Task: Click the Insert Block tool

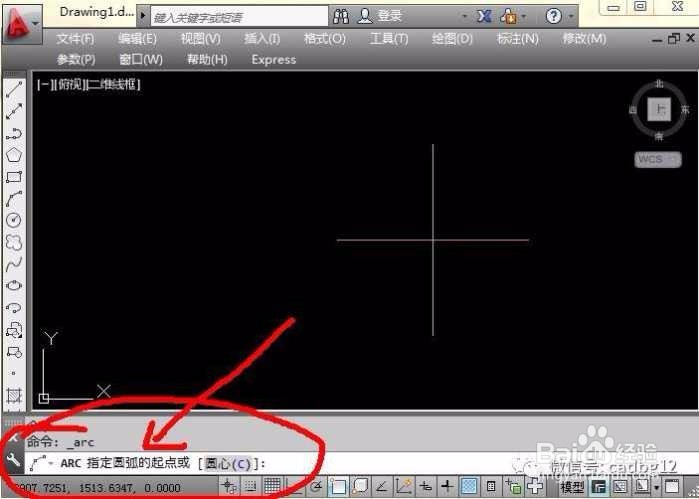Action: click(13, 330)
